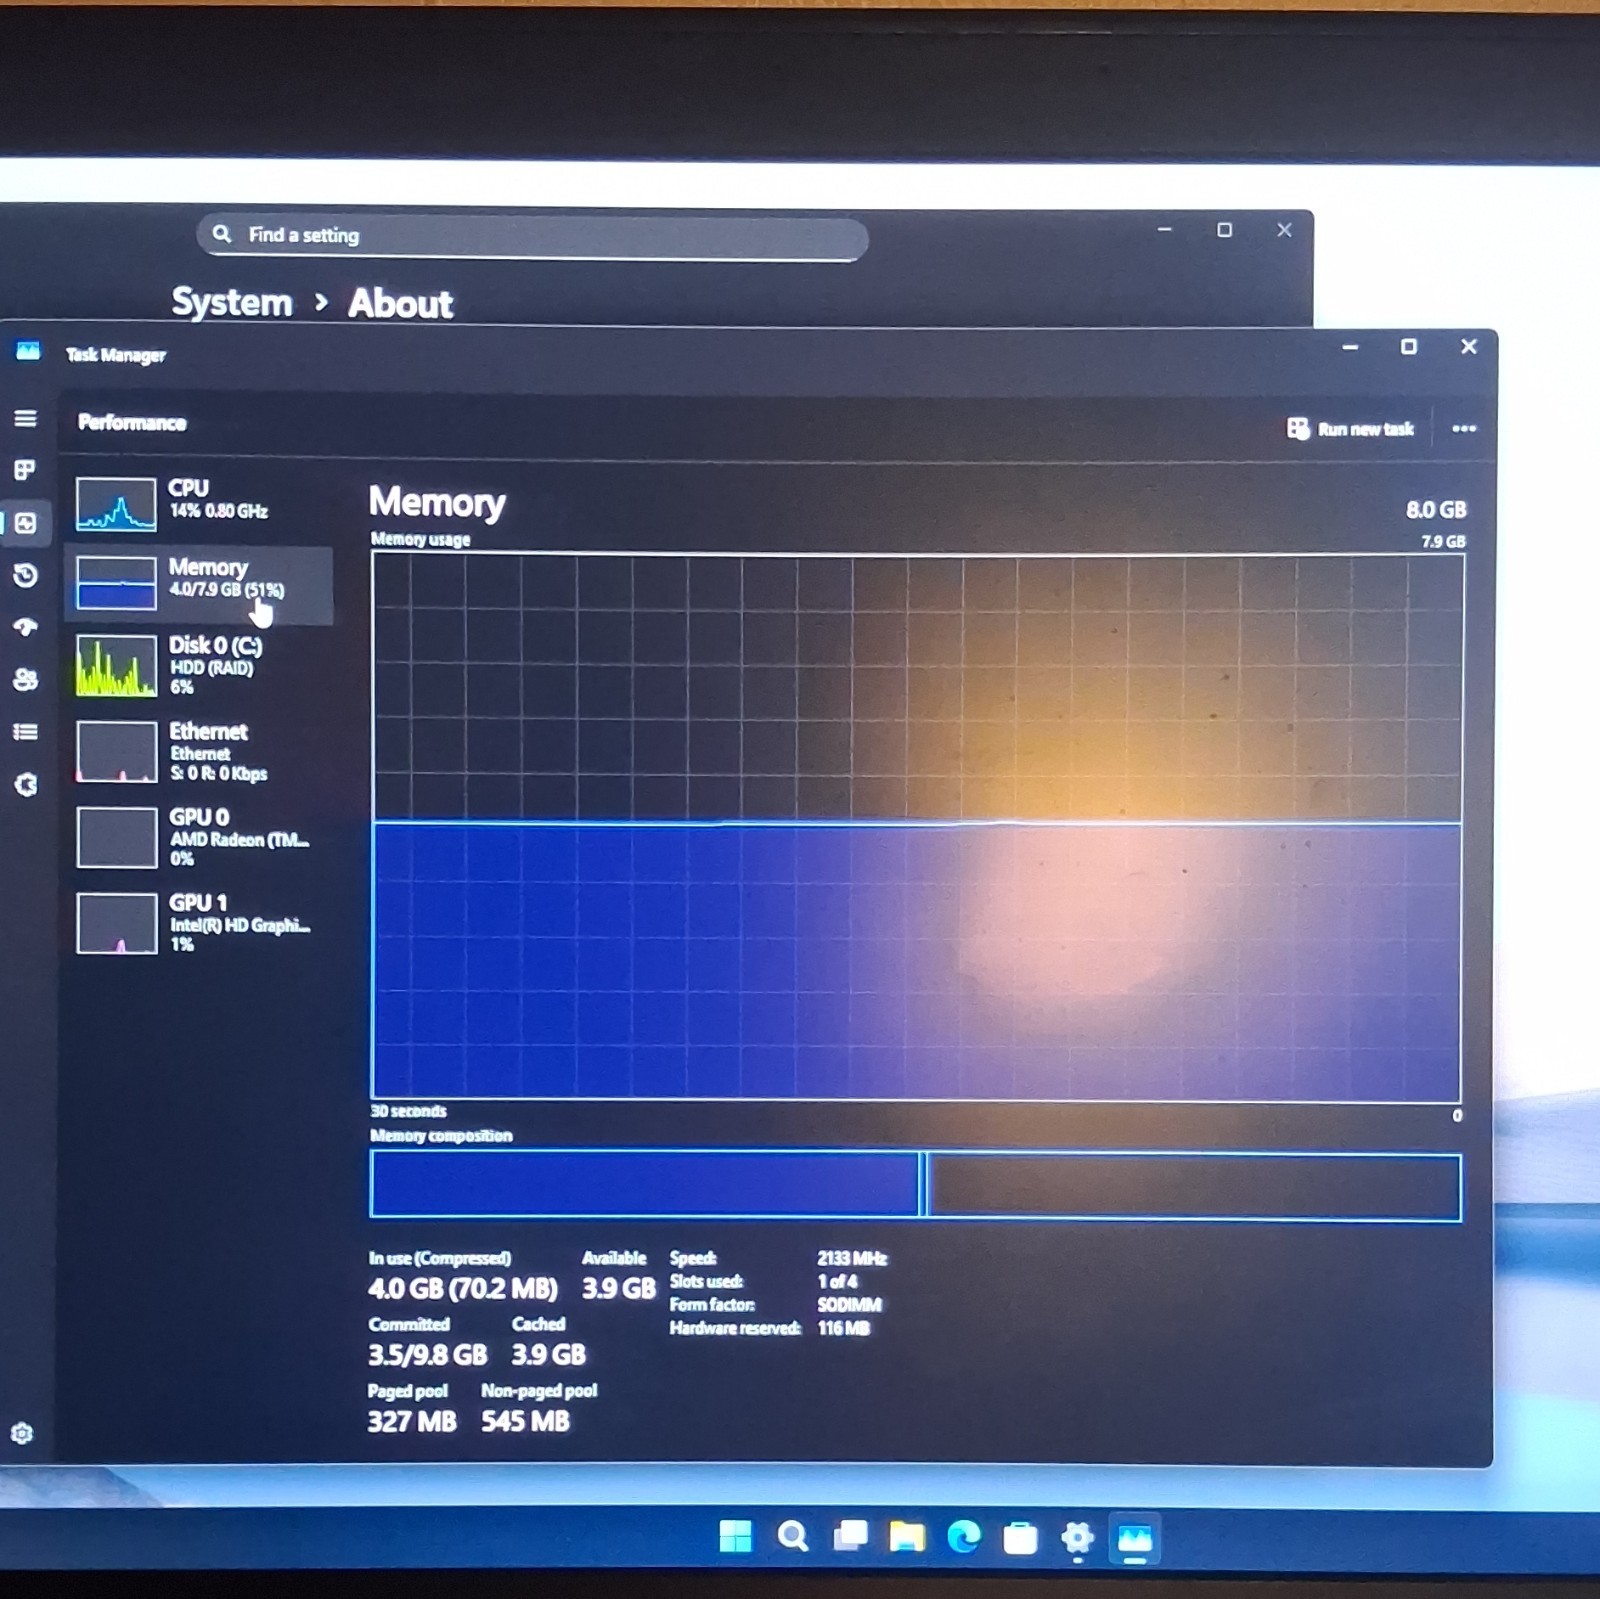Select Disk 0 (C:) performance item
Image resolution: width=1600 pixels, height=1599 pixels.
(x=198, y=665)
